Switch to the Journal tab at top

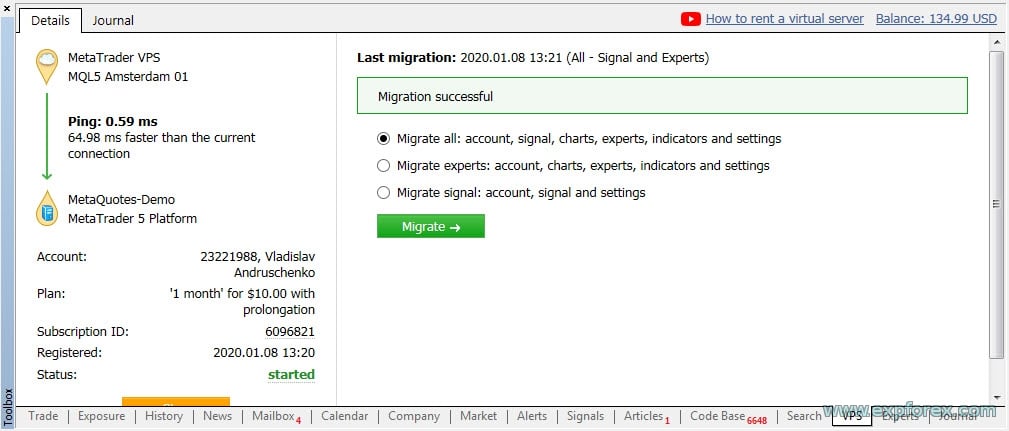113,21
